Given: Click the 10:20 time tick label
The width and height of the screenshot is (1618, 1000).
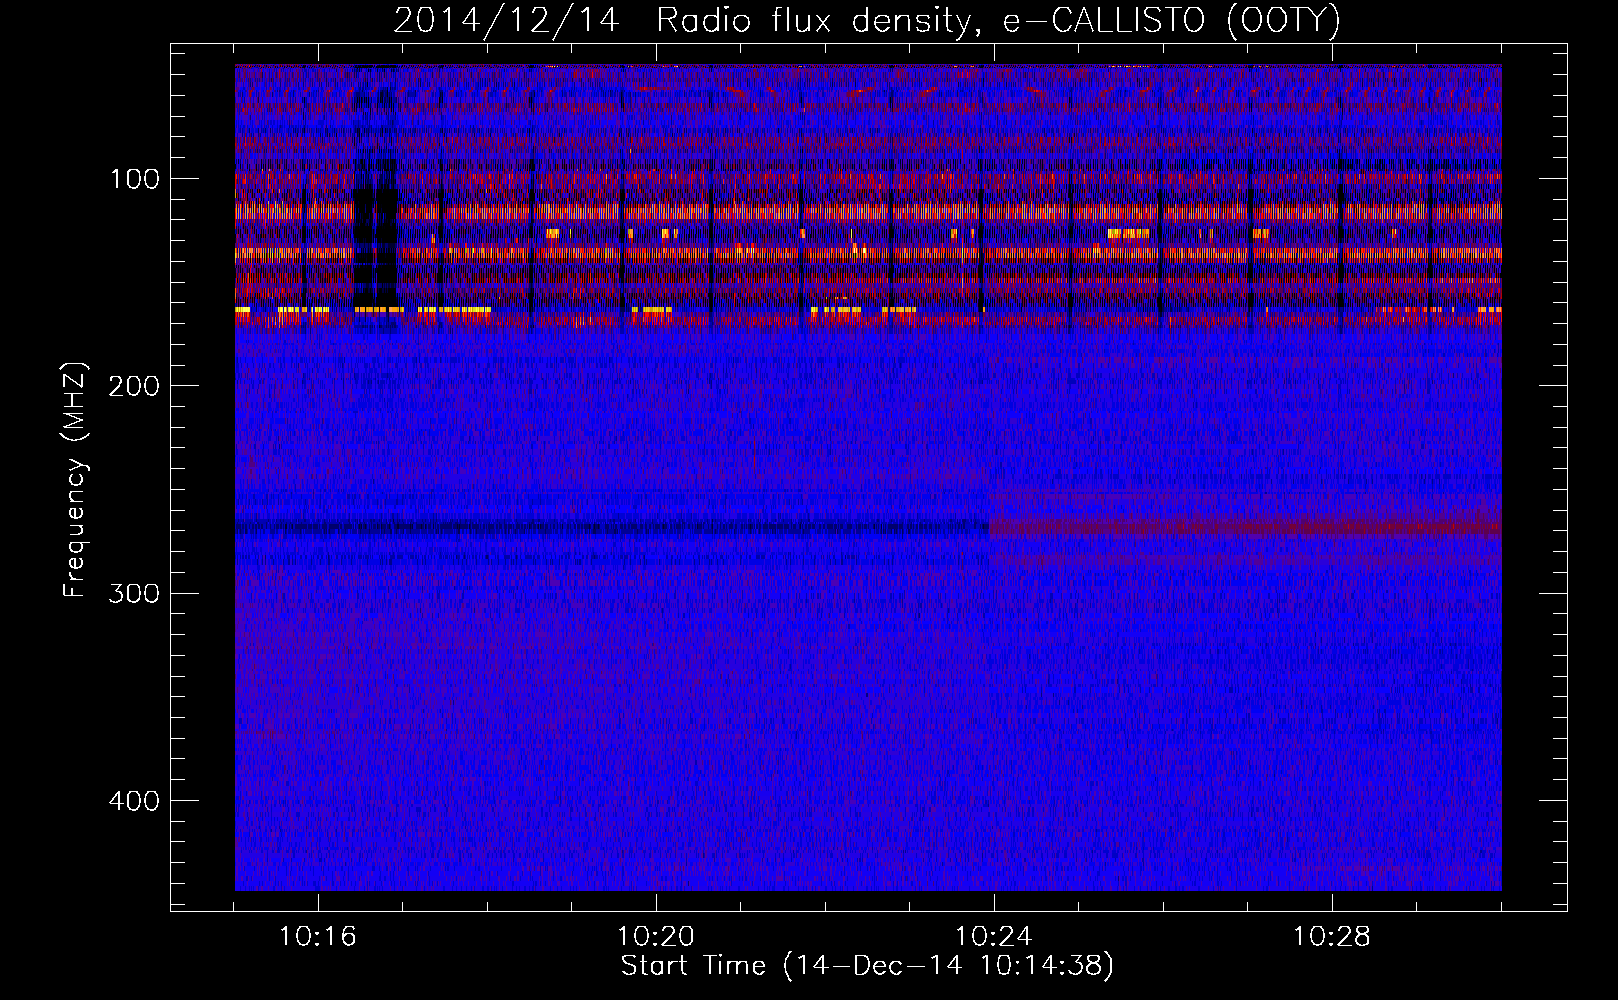Looking at the screenshot, I should click(656, 937).
